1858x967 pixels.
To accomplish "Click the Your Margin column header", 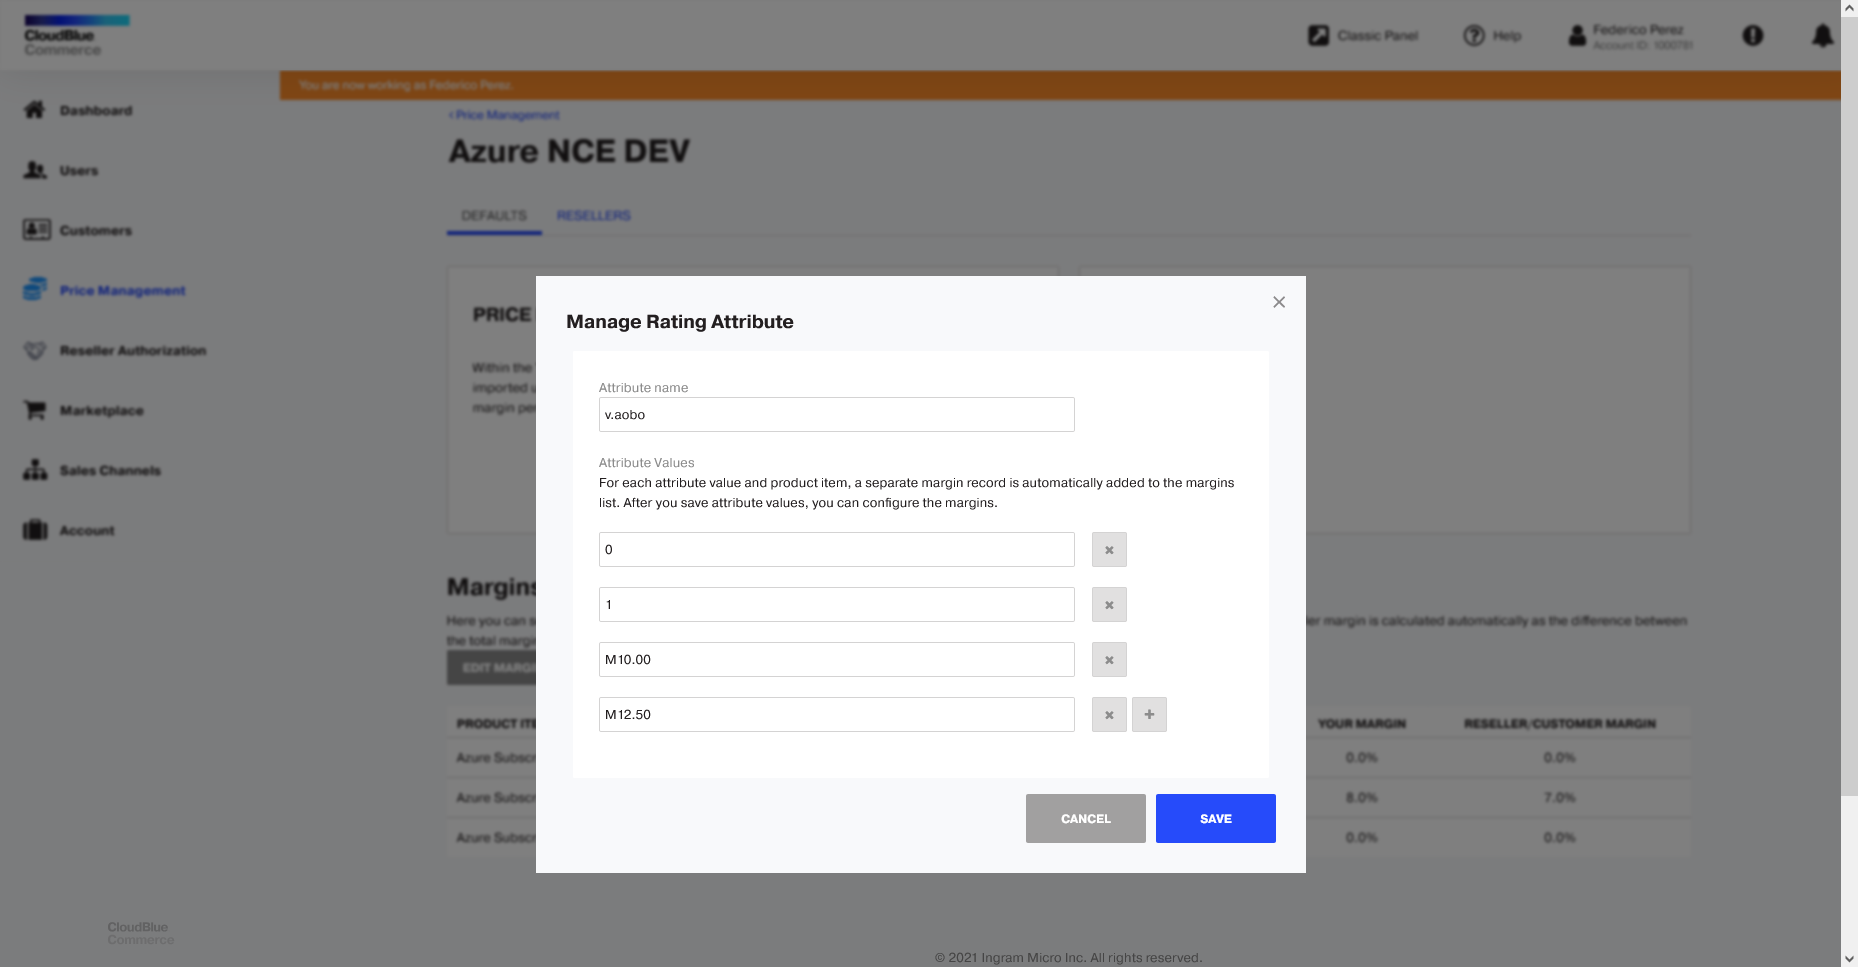I will tap(1362, 723).
